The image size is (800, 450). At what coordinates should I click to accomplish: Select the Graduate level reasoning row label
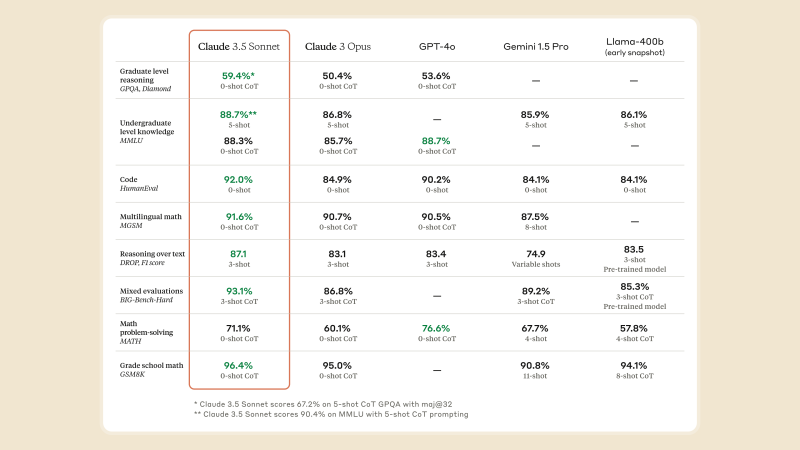pyautogui.click(x=145, y=80)
